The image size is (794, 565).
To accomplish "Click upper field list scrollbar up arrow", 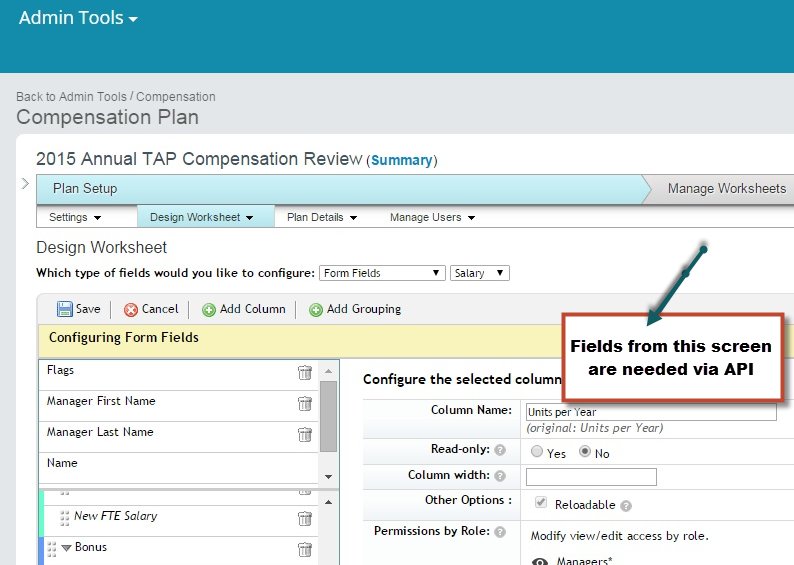I will click(x=329, y=371).
